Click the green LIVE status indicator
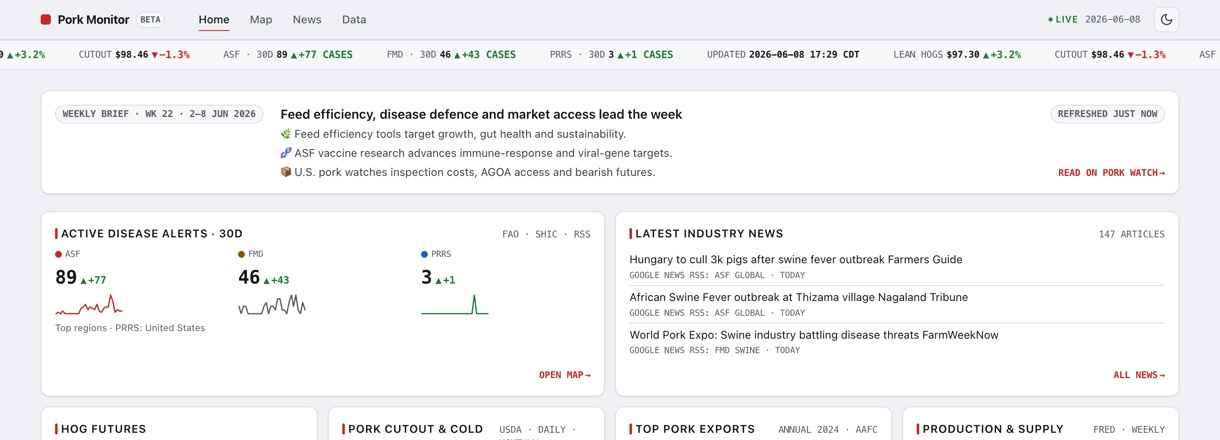1220x440 pixels. (x=1062, y=19)
